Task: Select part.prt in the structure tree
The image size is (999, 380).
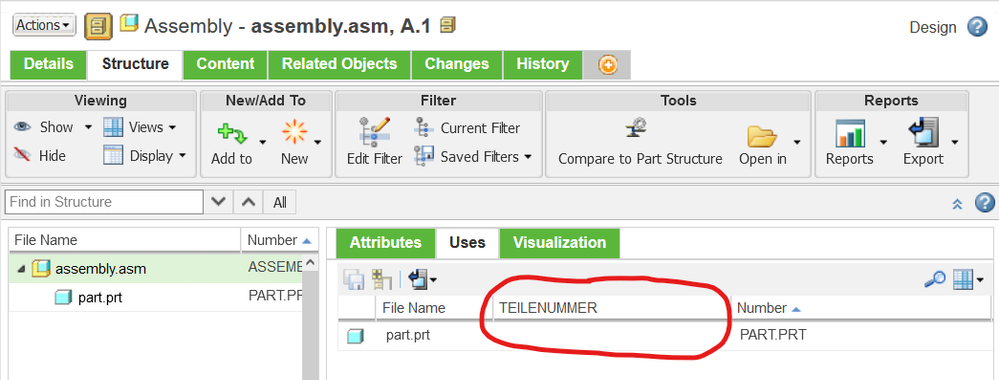Action: [99, 297]
